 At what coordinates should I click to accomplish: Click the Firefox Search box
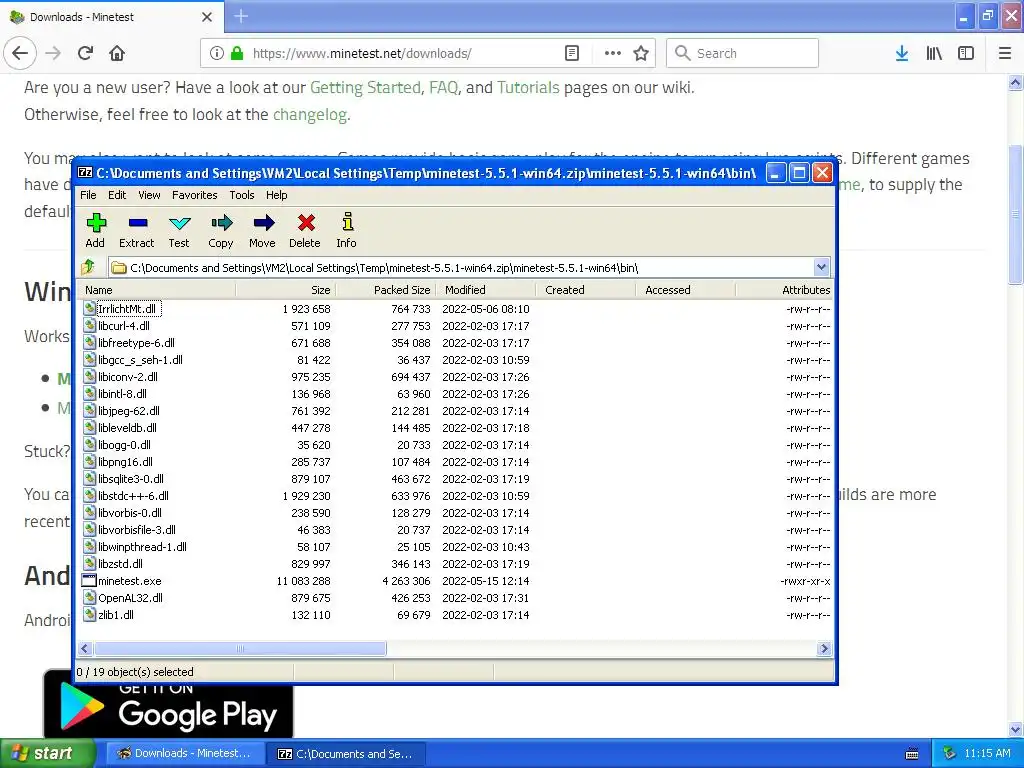pyautogui.click(x=743, y=53)
